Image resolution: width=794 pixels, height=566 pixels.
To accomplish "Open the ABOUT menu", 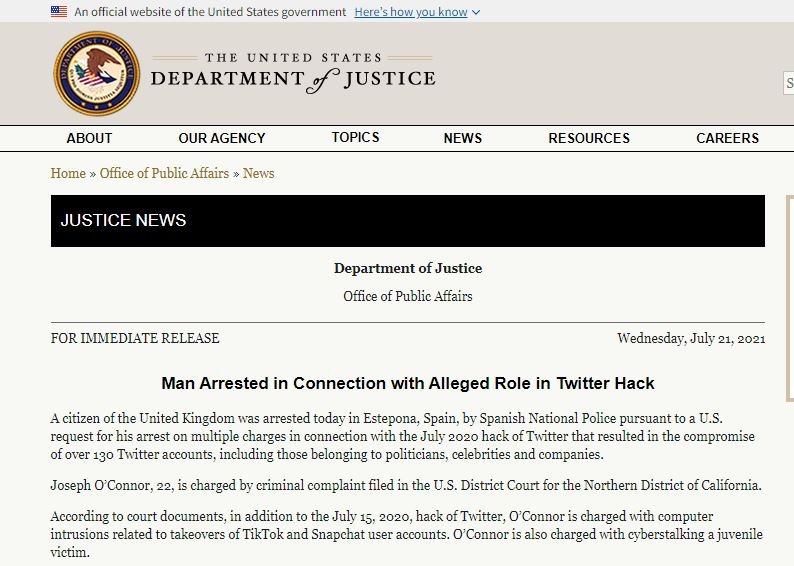I will (x=89, y=138).
